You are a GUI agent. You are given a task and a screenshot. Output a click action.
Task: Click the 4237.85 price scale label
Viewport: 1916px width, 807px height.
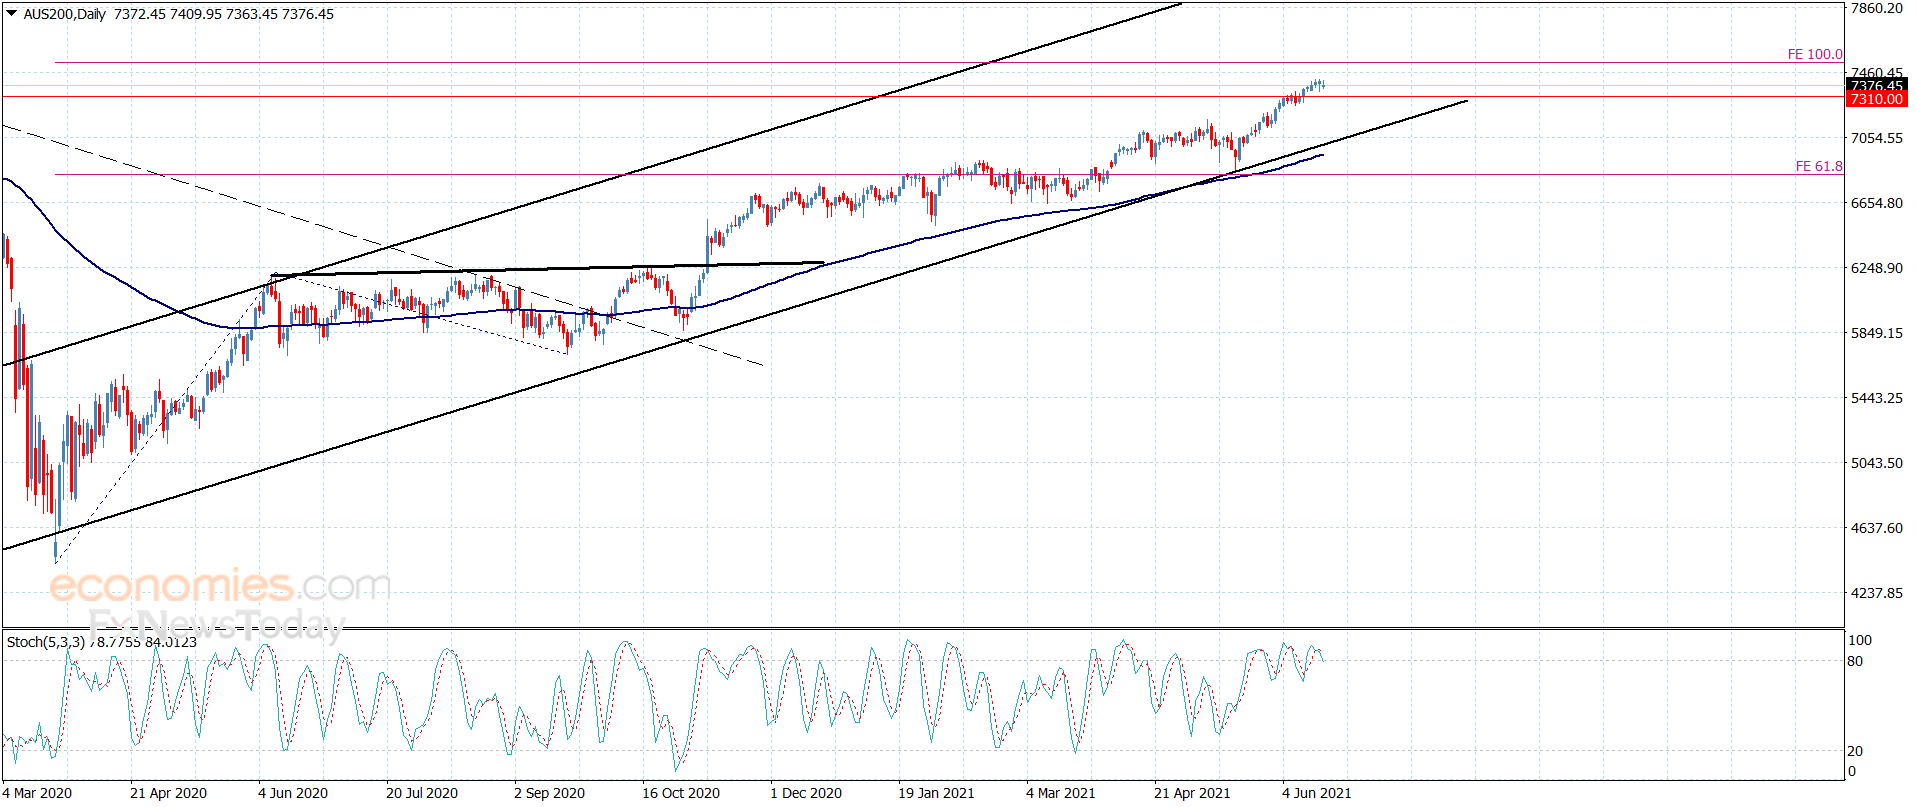tap(1876, 593)
